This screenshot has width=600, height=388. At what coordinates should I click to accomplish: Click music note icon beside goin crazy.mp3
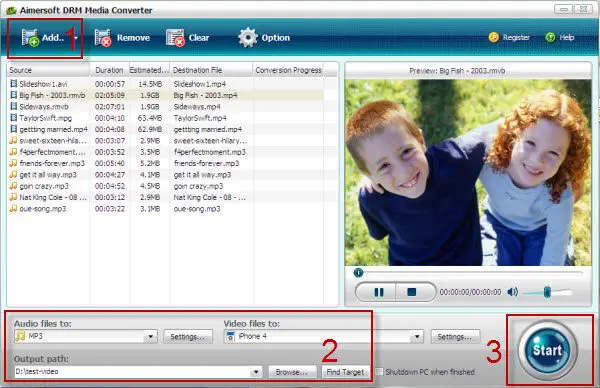coord(13,186)
